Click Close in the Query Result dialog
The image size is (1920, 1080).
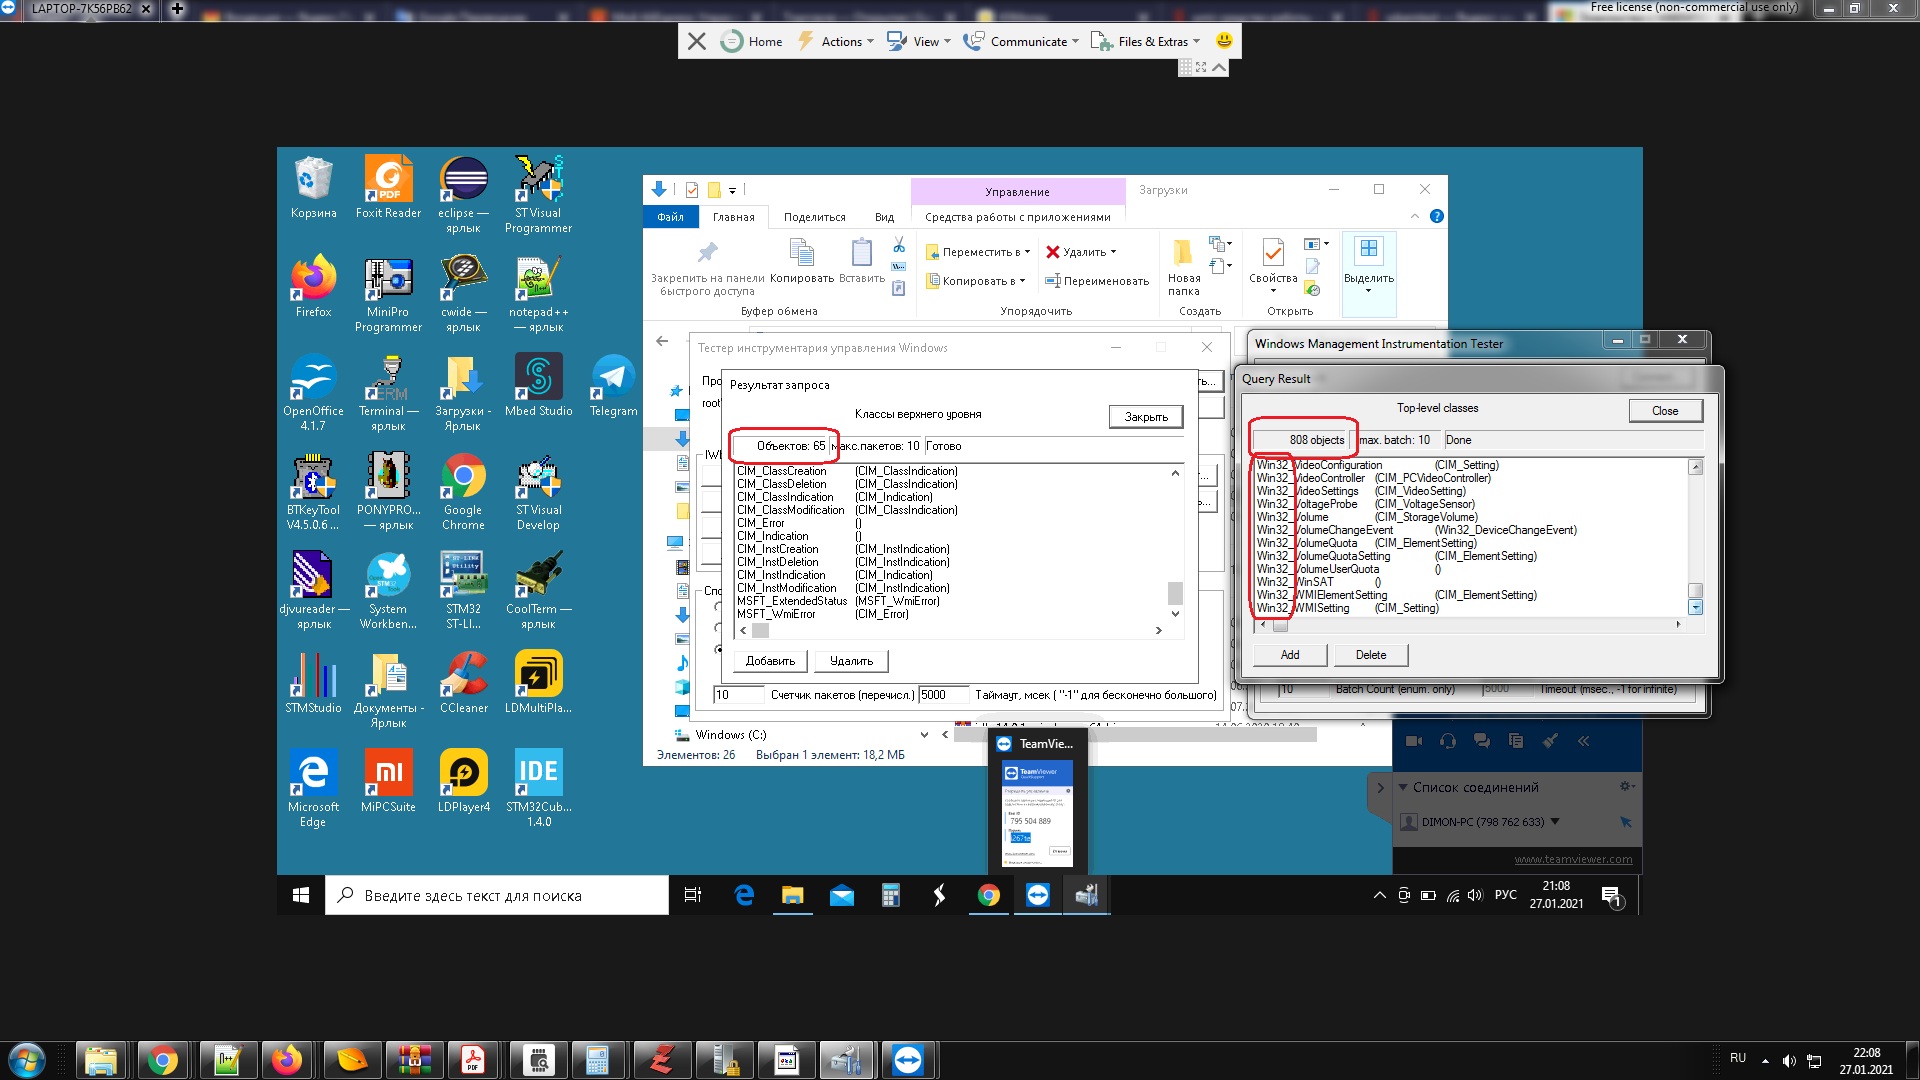coord(1665,411)
